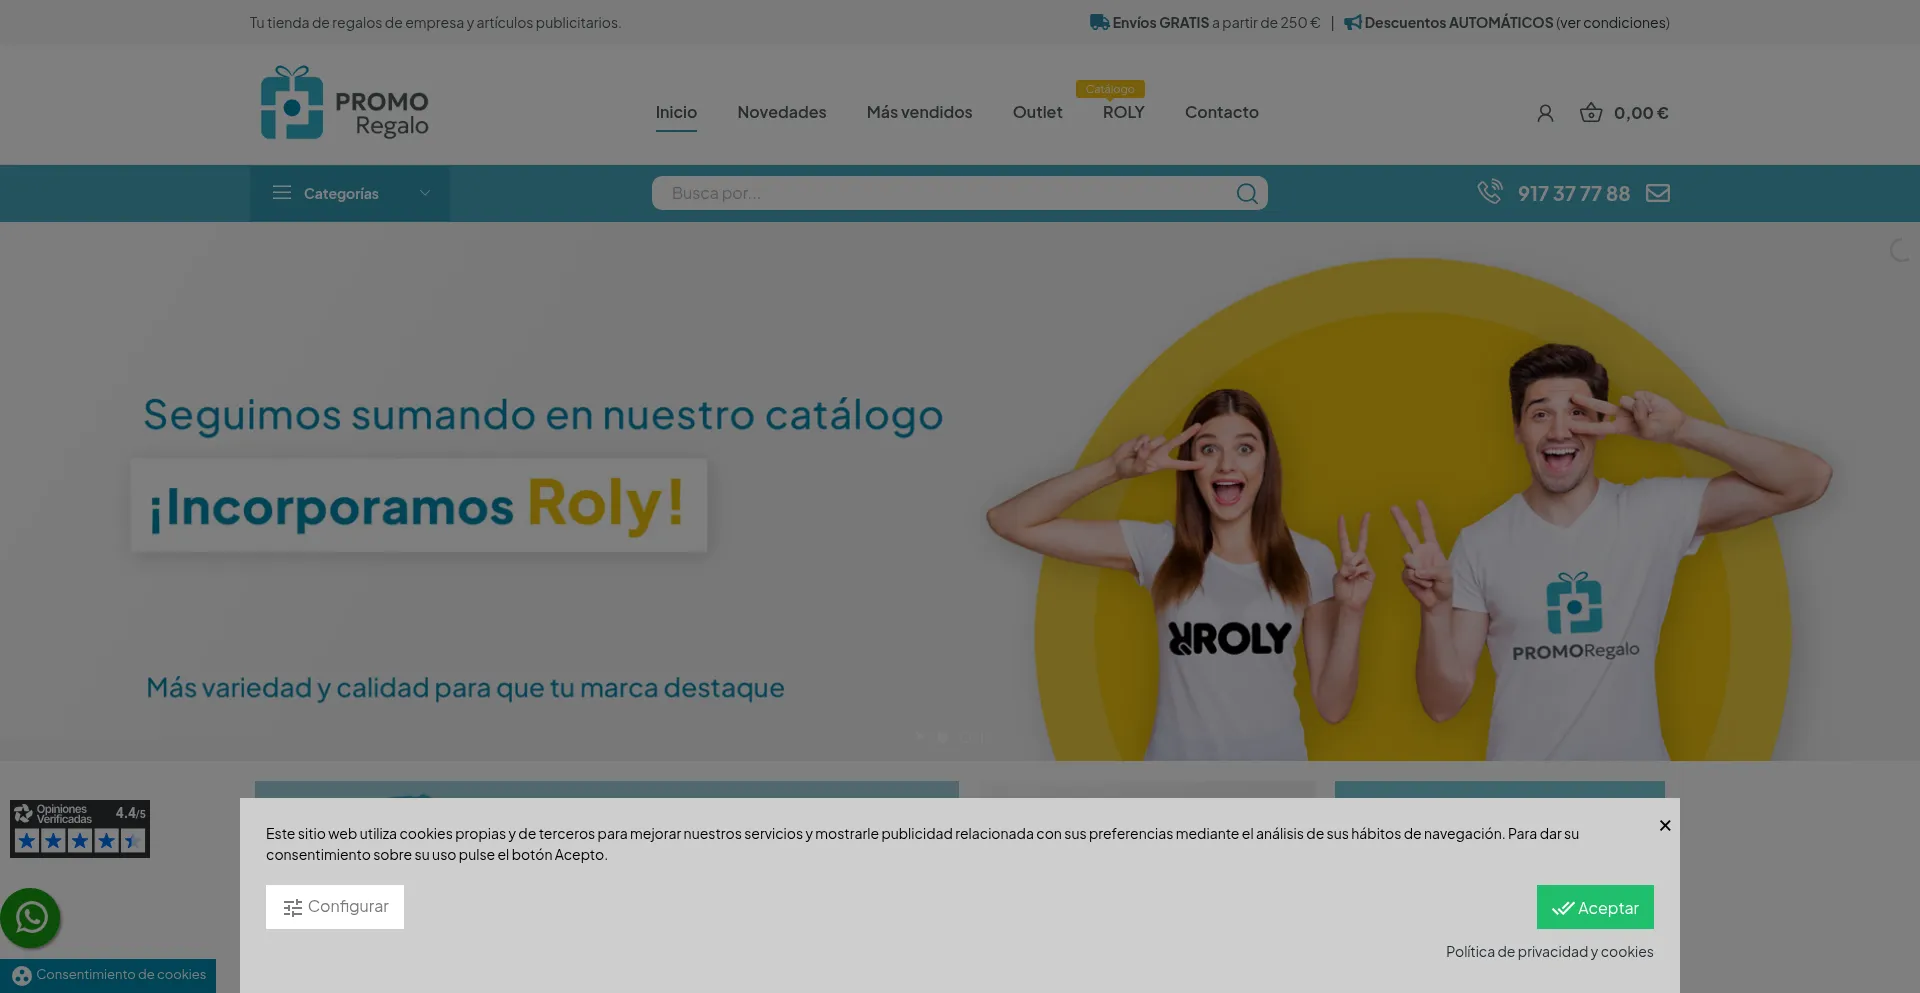1920x993 pixels.
Task: Click Consentimiento de cookies tab
Action: (x=108, y=975)
